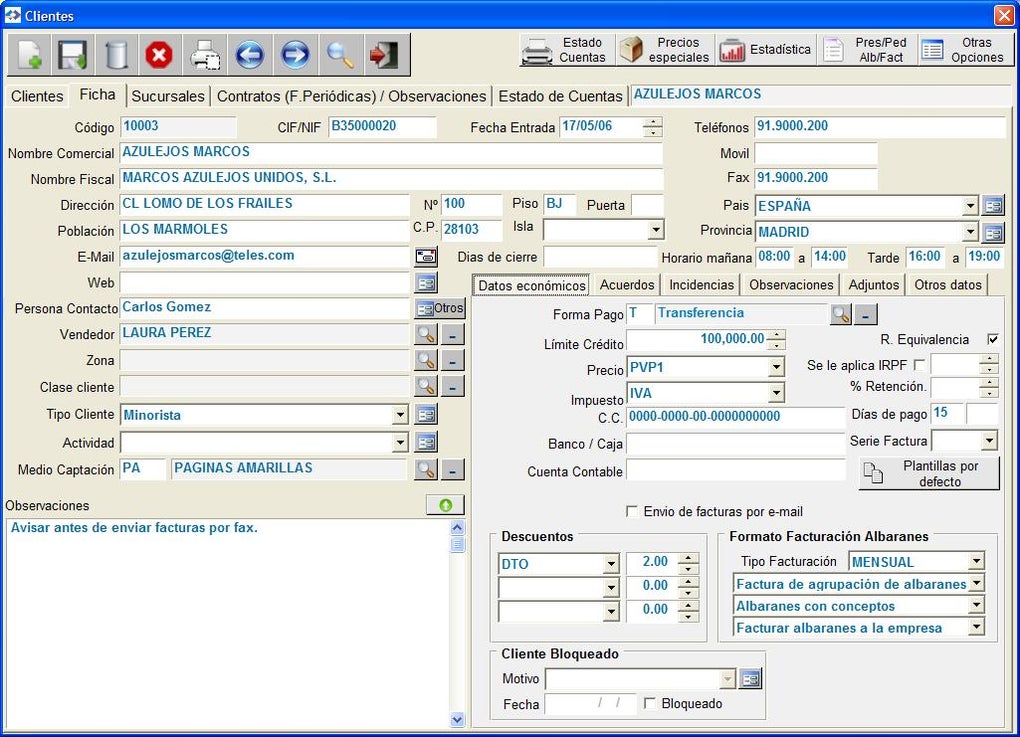Screen dimensions: 1020x737
Task: Toggle R. Equivalencia checkbox
Action: pyautogui.click(x=993, y=339)
